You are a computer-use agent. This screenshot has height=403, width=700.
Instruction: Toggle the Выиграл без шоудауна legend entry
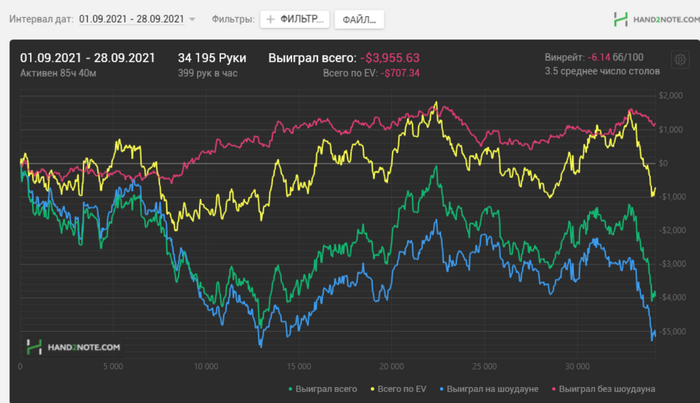point(604,389)
